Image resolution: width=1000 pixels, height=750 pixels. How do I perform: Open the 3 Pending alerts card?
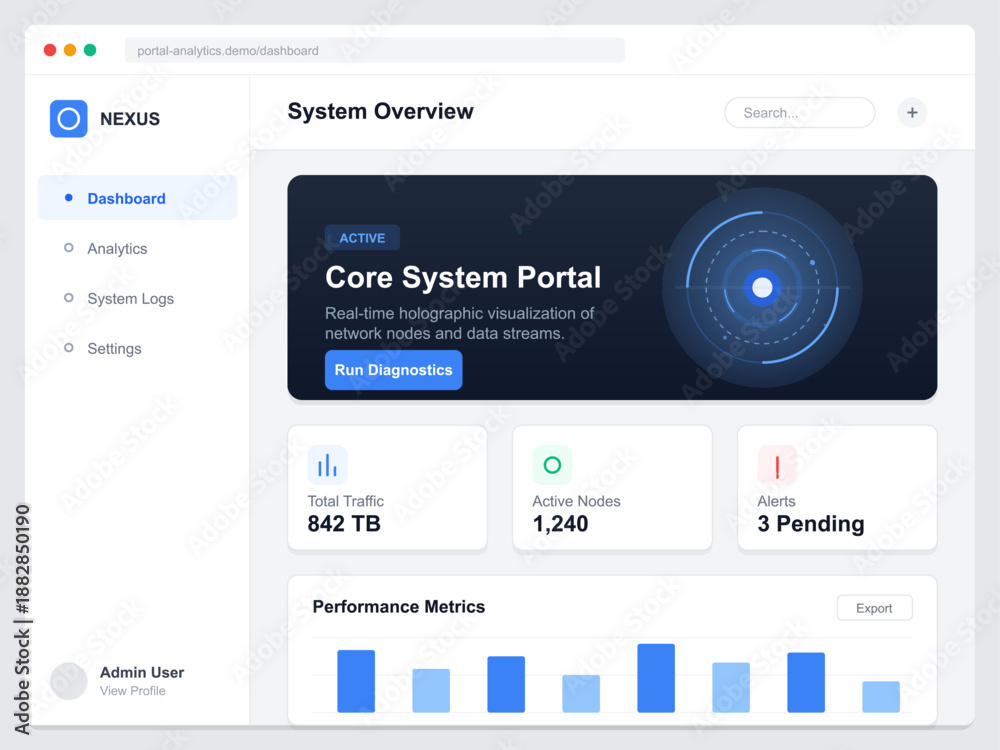[837, 488]
